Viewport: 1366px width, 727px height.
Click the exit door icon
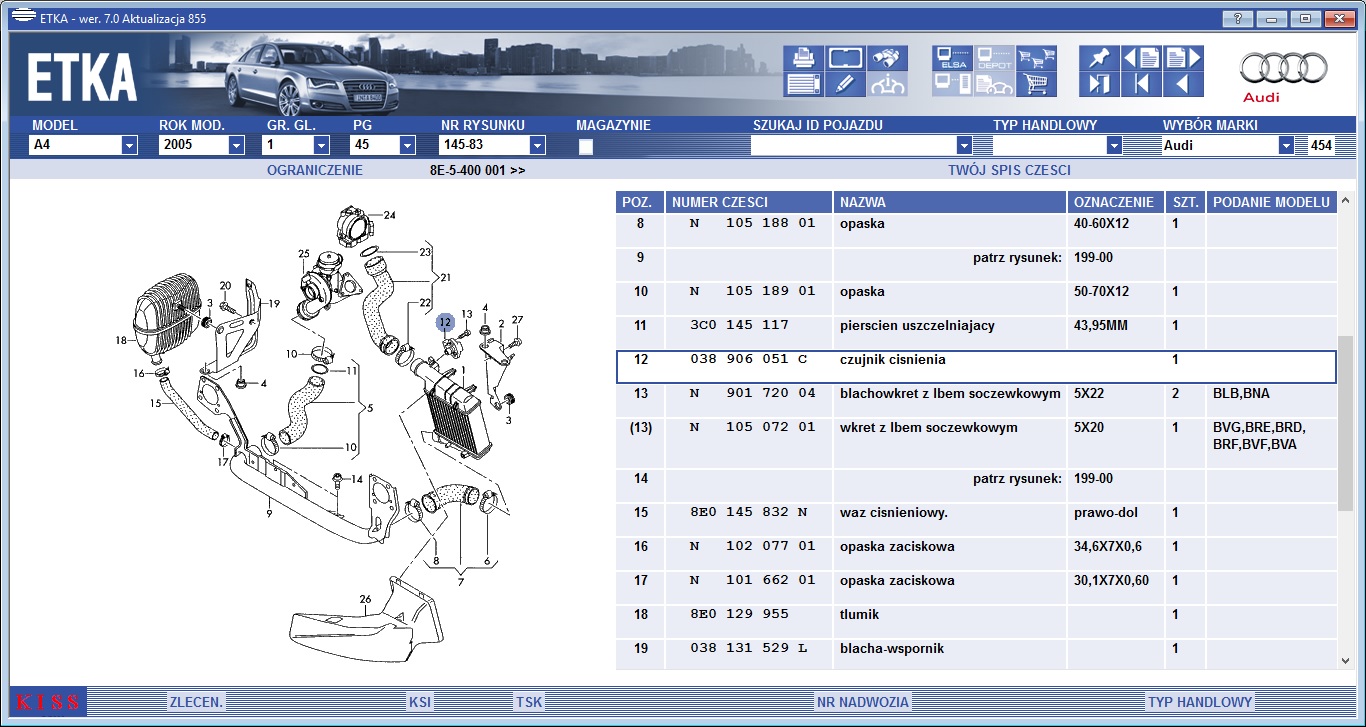coord(1099,84)
